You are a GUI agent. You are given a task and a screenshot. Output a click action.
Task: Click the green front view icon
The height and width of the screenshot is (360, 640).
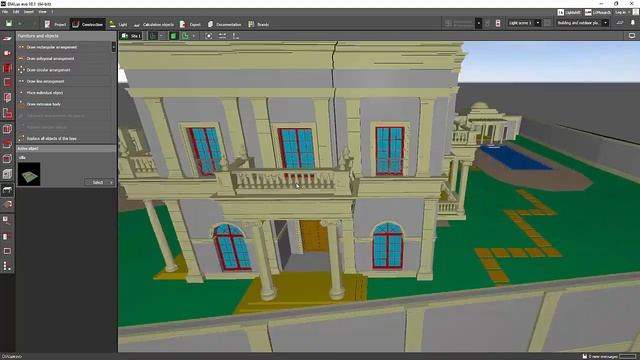coord(173,36)
